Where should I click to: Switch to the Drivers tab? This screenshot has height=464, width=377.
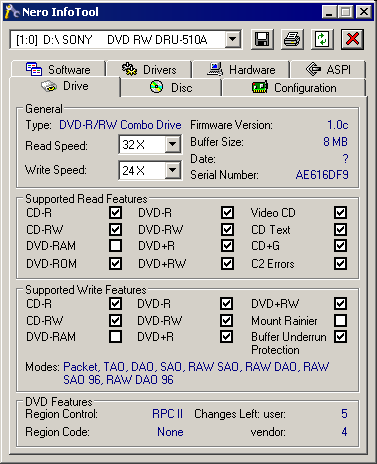tap(149, 69)
